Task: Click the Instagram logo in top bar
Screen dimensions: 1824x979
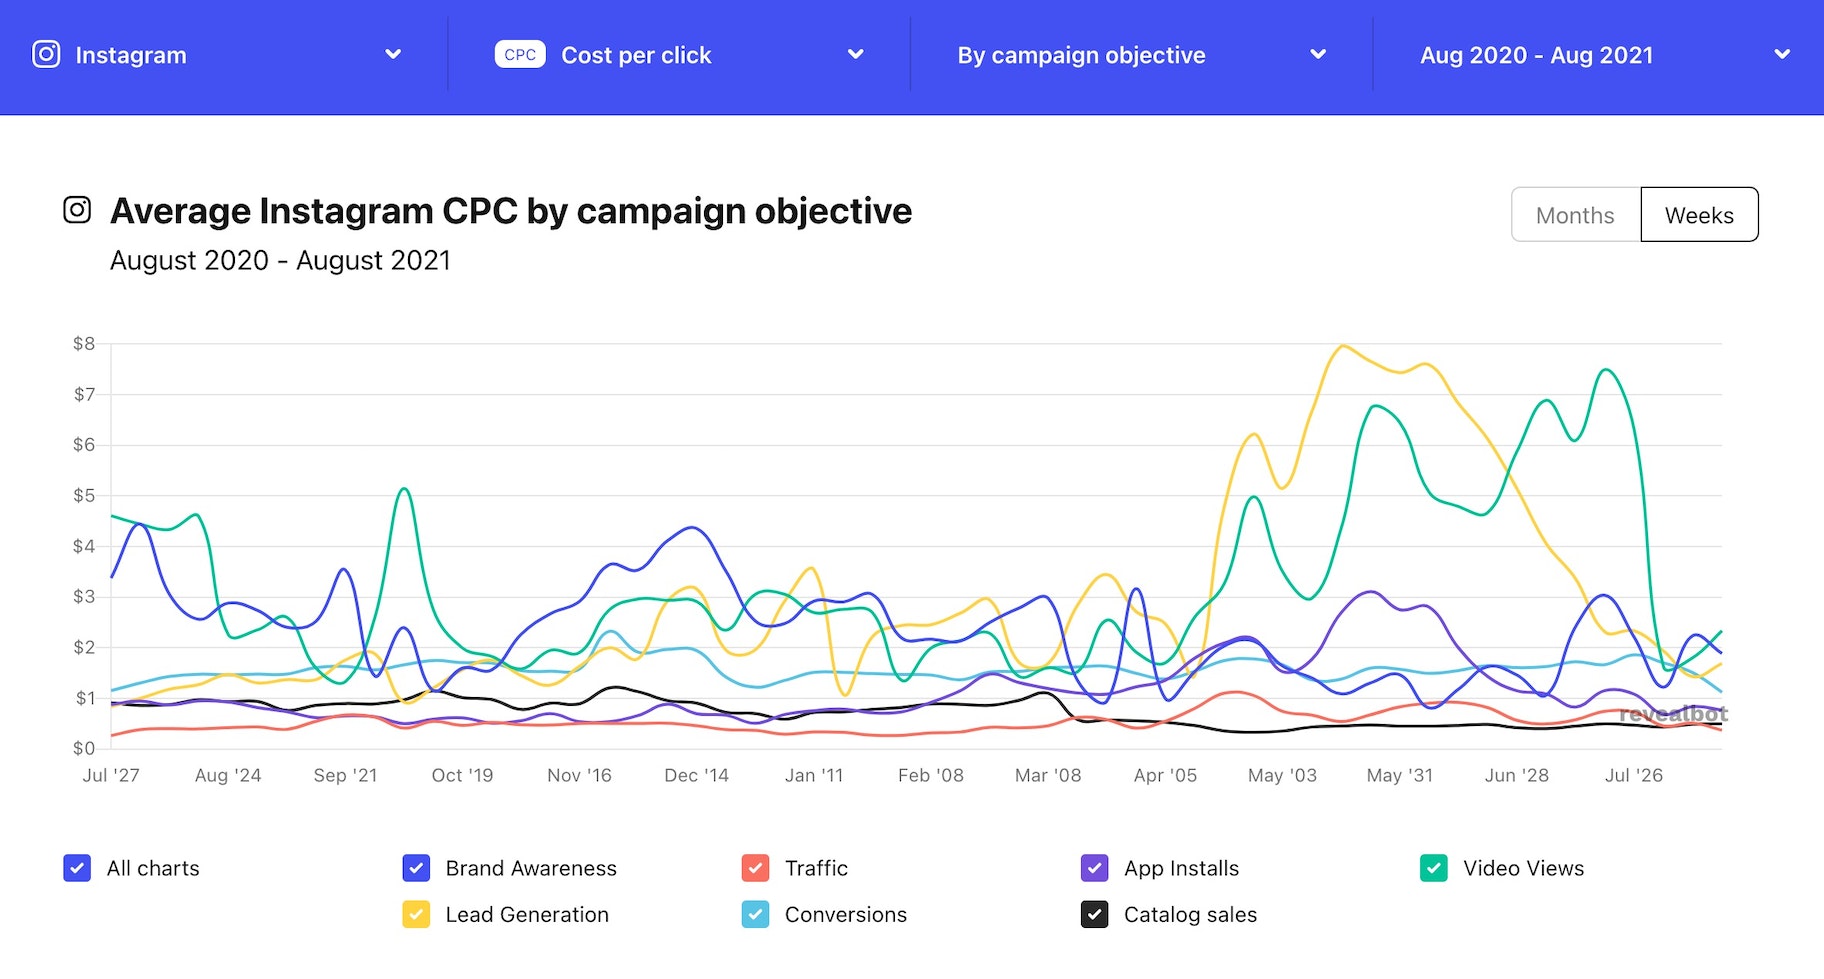Action: 46,54
